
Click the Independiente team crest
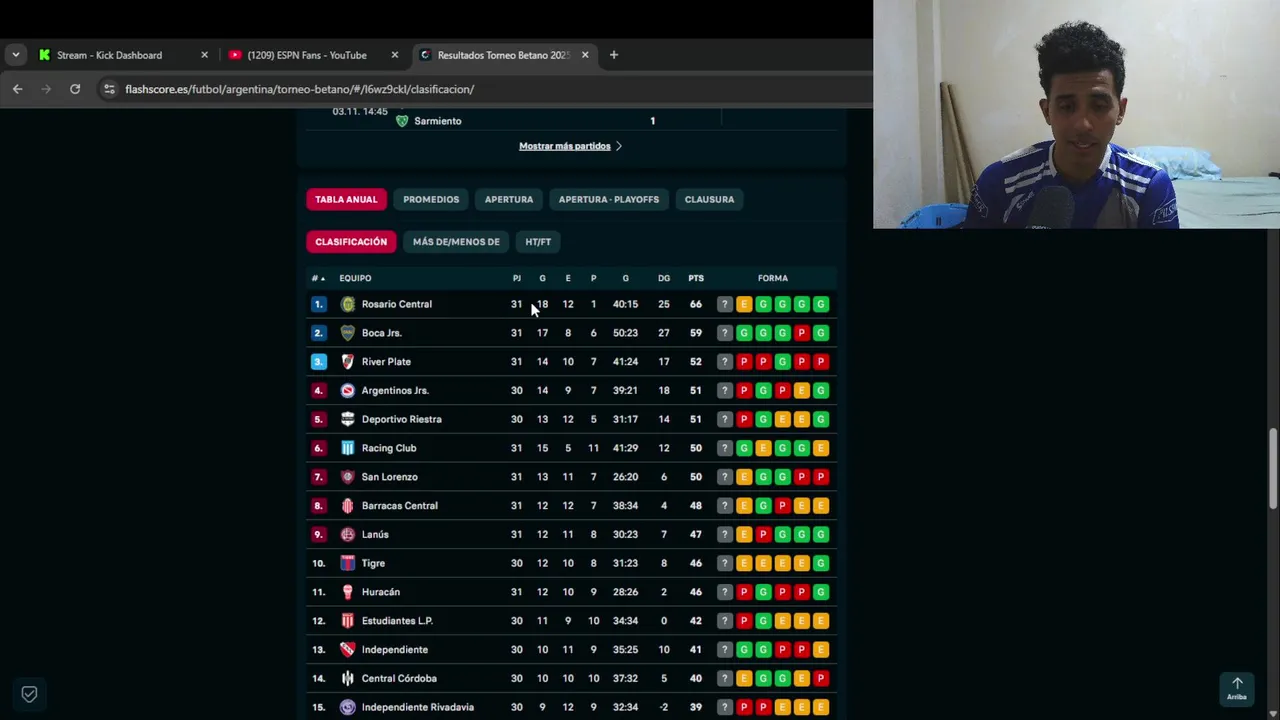(348, 650)
